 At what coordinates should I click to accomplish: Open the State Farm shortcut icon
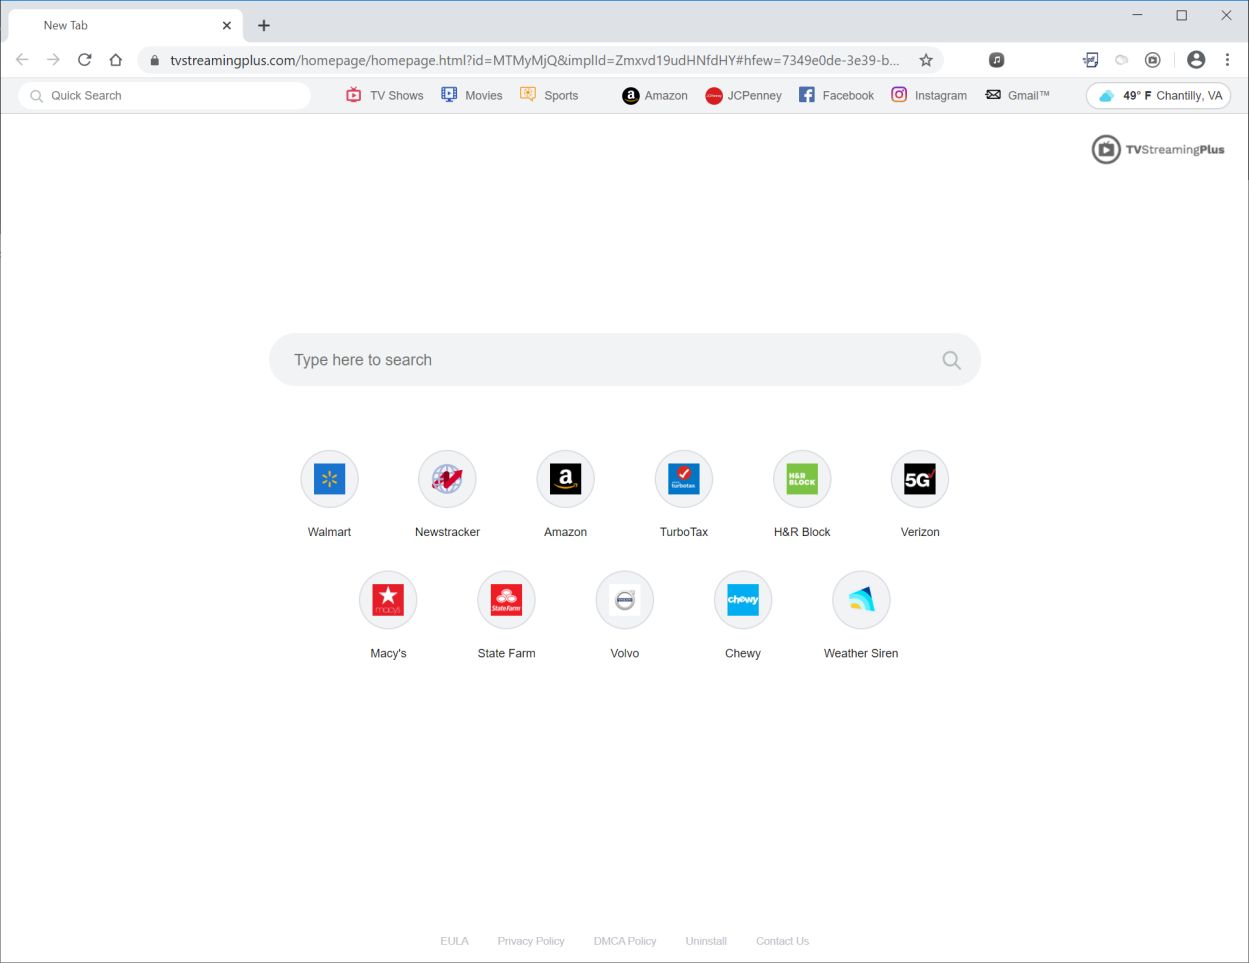click(x=506, y=600)
